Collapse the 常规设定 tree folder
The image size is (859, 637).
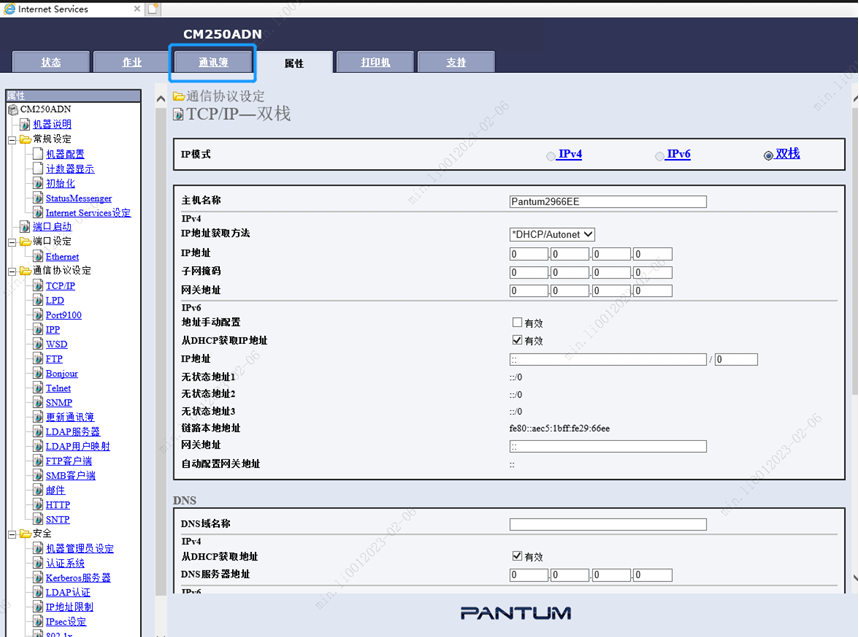pos(12,140)
